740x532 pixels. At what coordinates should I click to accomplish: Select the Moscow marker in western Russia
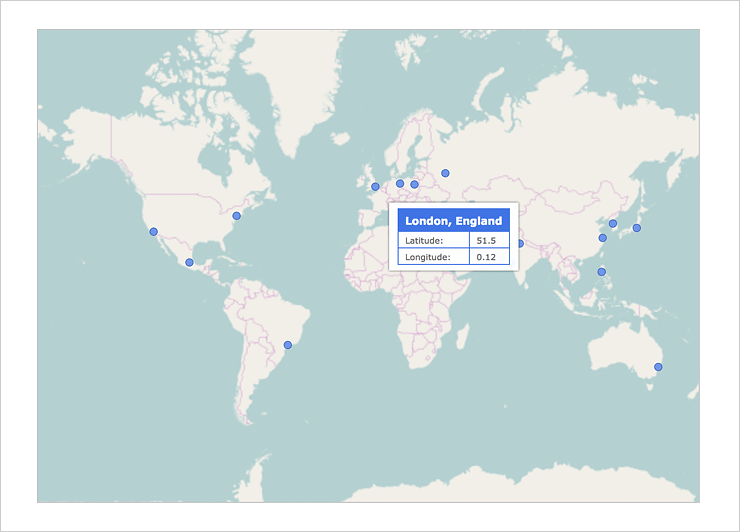445,173
